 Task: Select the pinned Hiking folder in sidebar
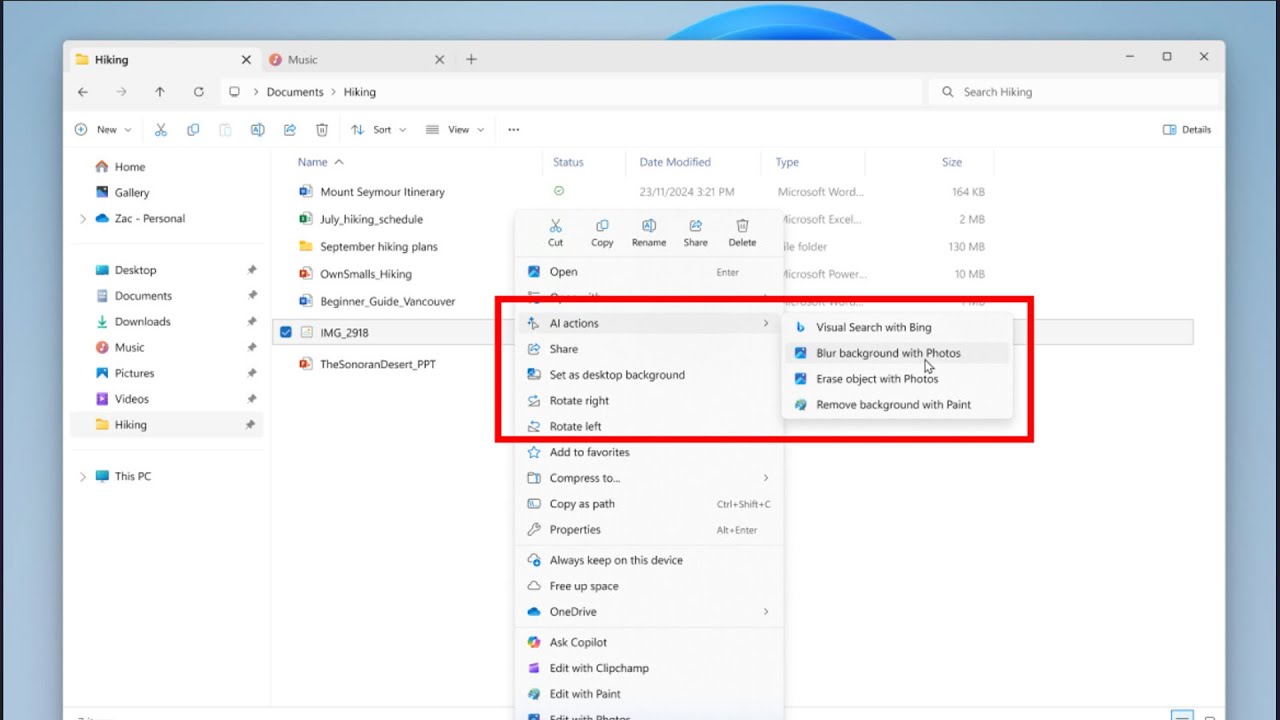[x=167, y=424]
